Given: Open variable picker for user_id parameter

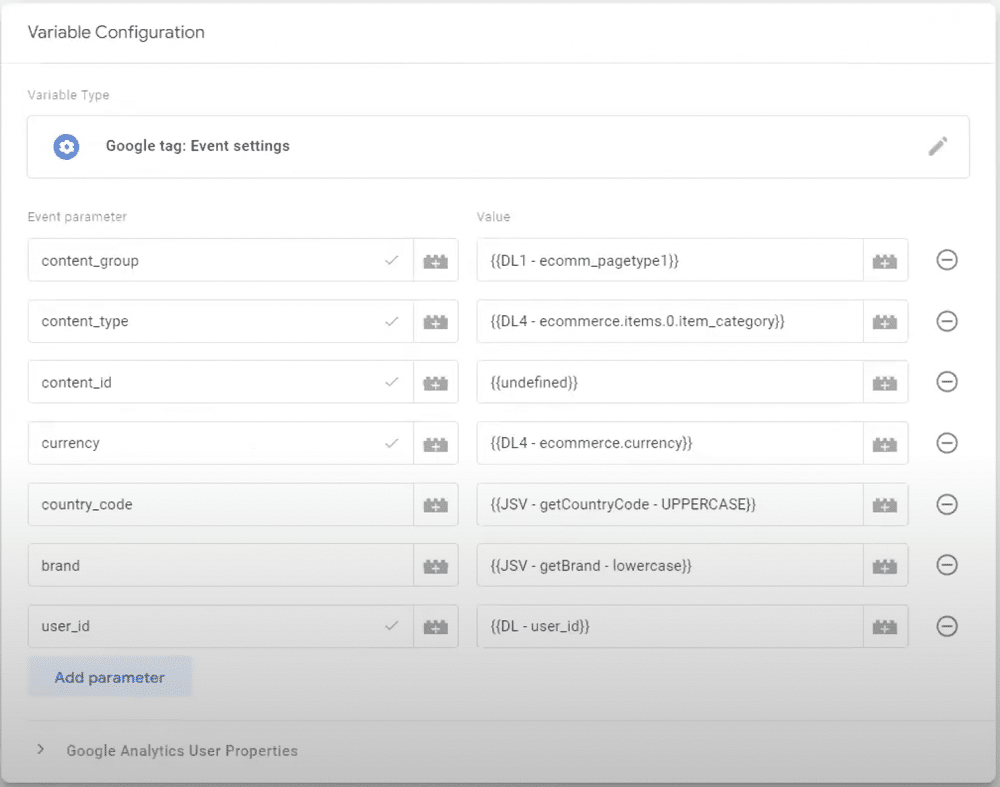Looking at the screenshot, I should pyautogui.click(x=435, y=626).
